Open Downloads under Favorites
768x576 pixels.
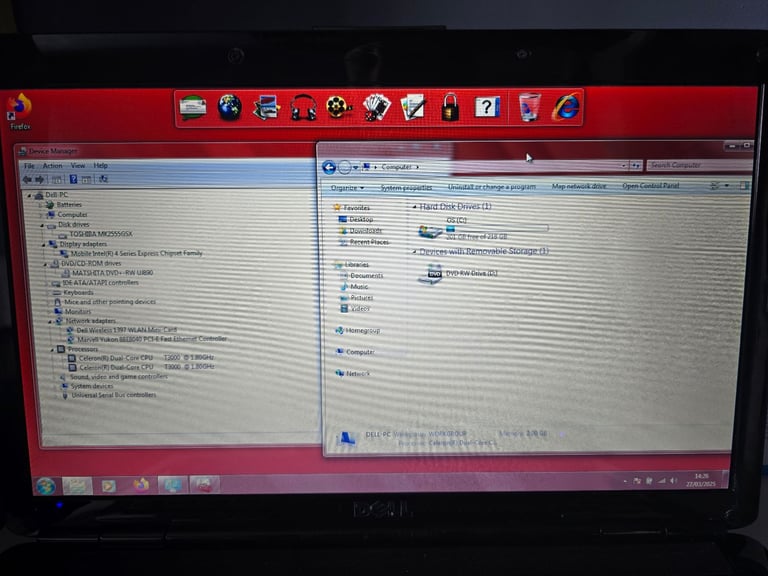pos(360,231)
